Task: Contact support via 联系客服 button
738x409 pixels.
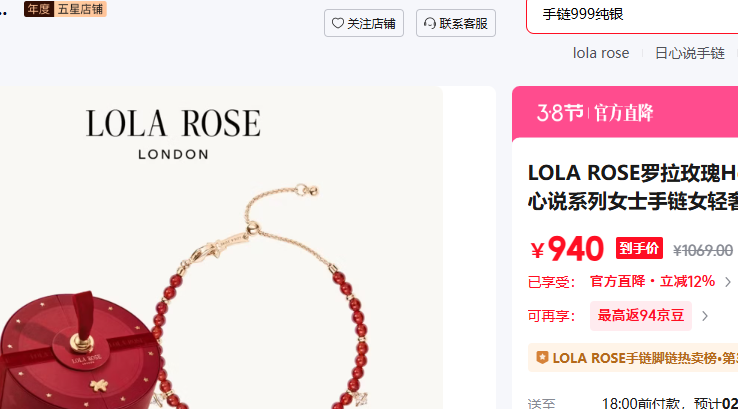Action: click(x=456, y=23)
